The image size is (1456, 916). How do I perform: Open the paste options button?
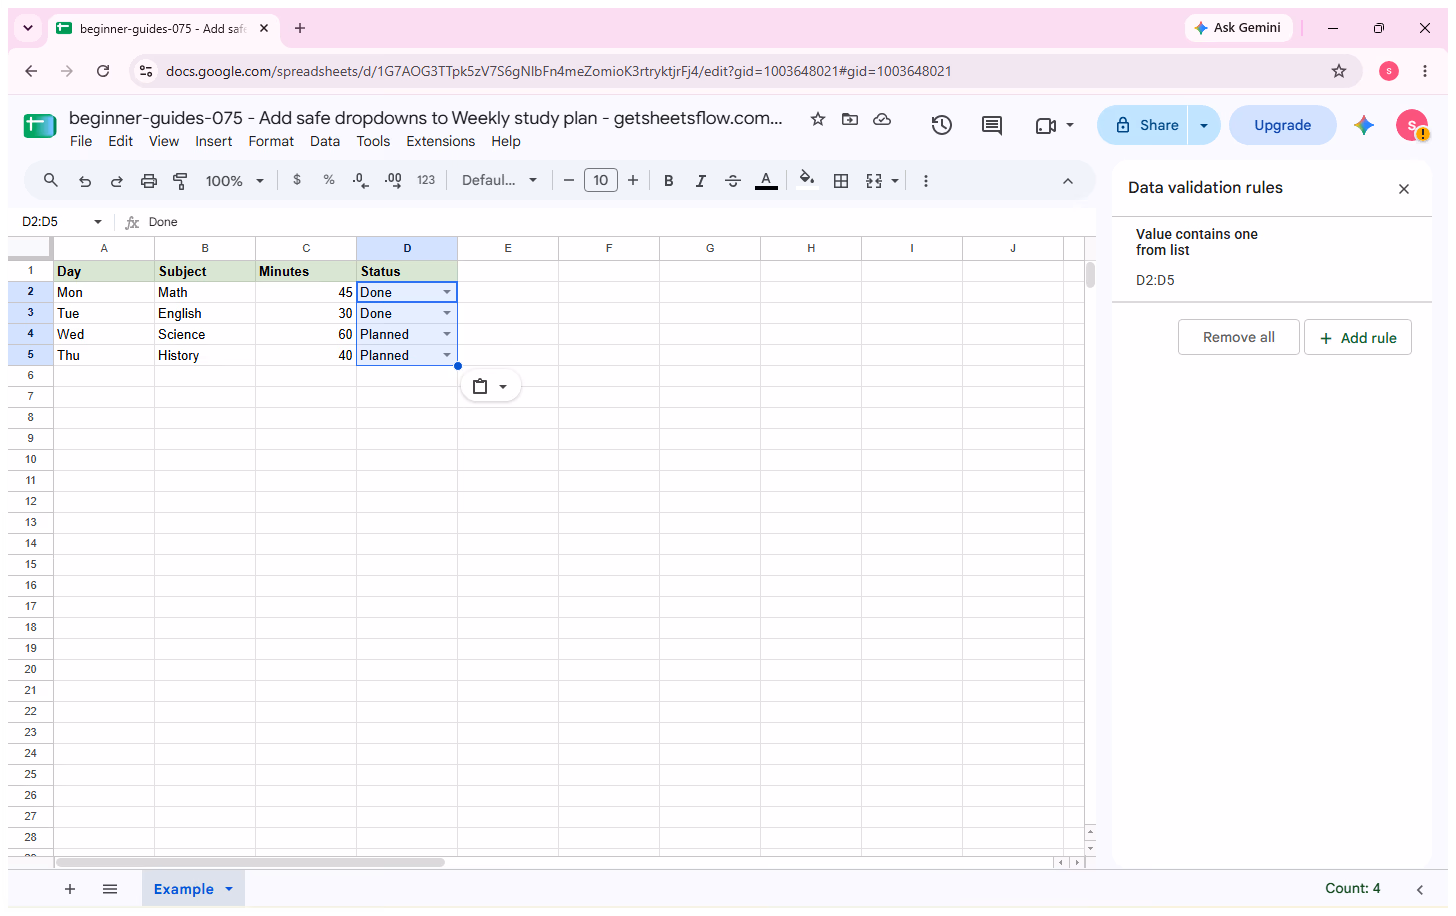click(491, 386)
